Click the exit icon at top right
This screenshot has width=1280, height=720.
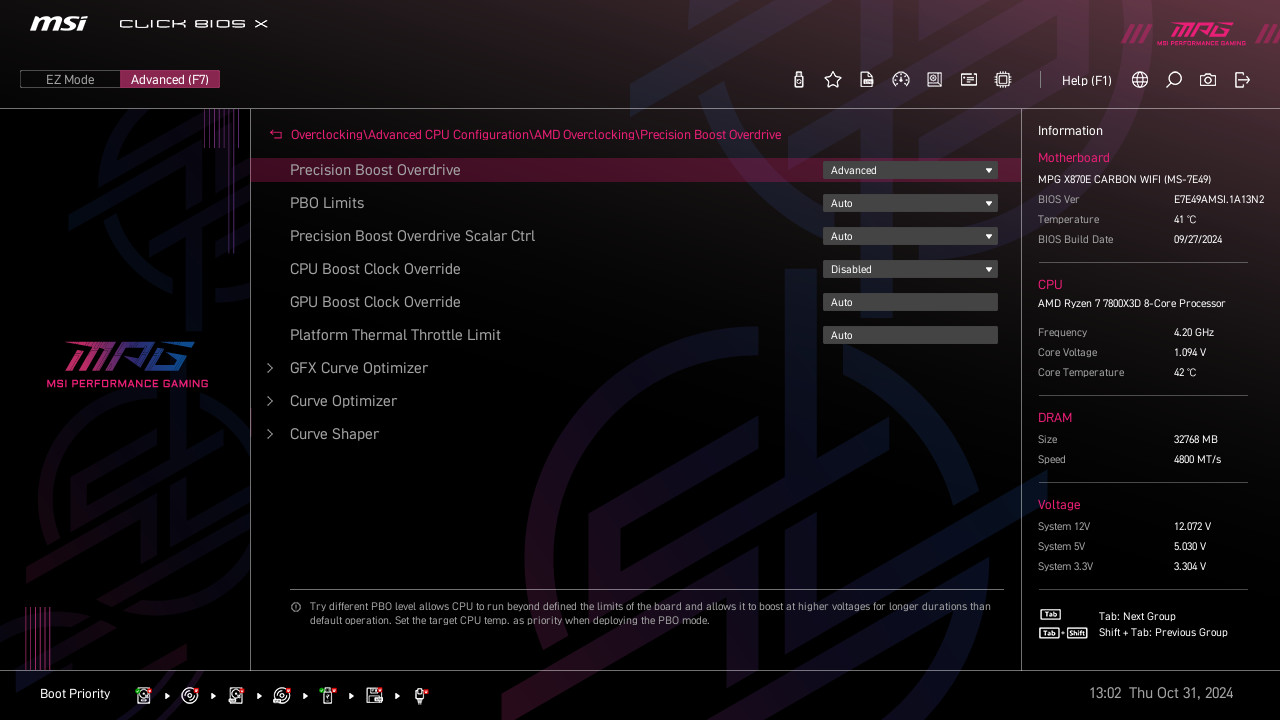click(1242, 80)
